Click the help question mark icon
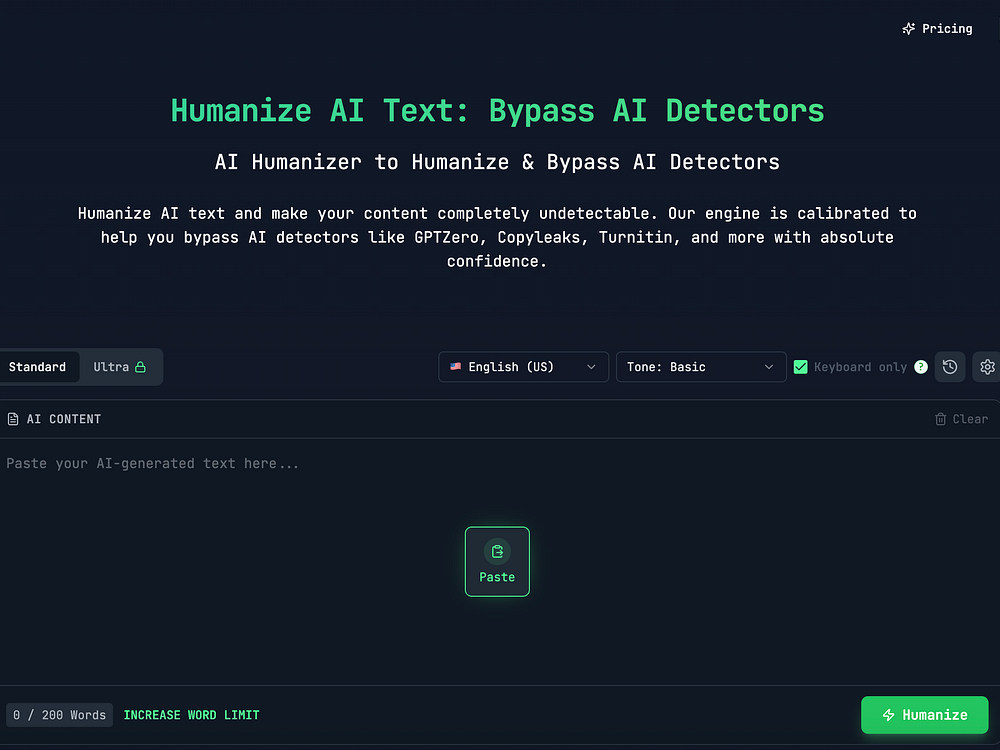Screen dimensions: 1000x750 (920, 367)
